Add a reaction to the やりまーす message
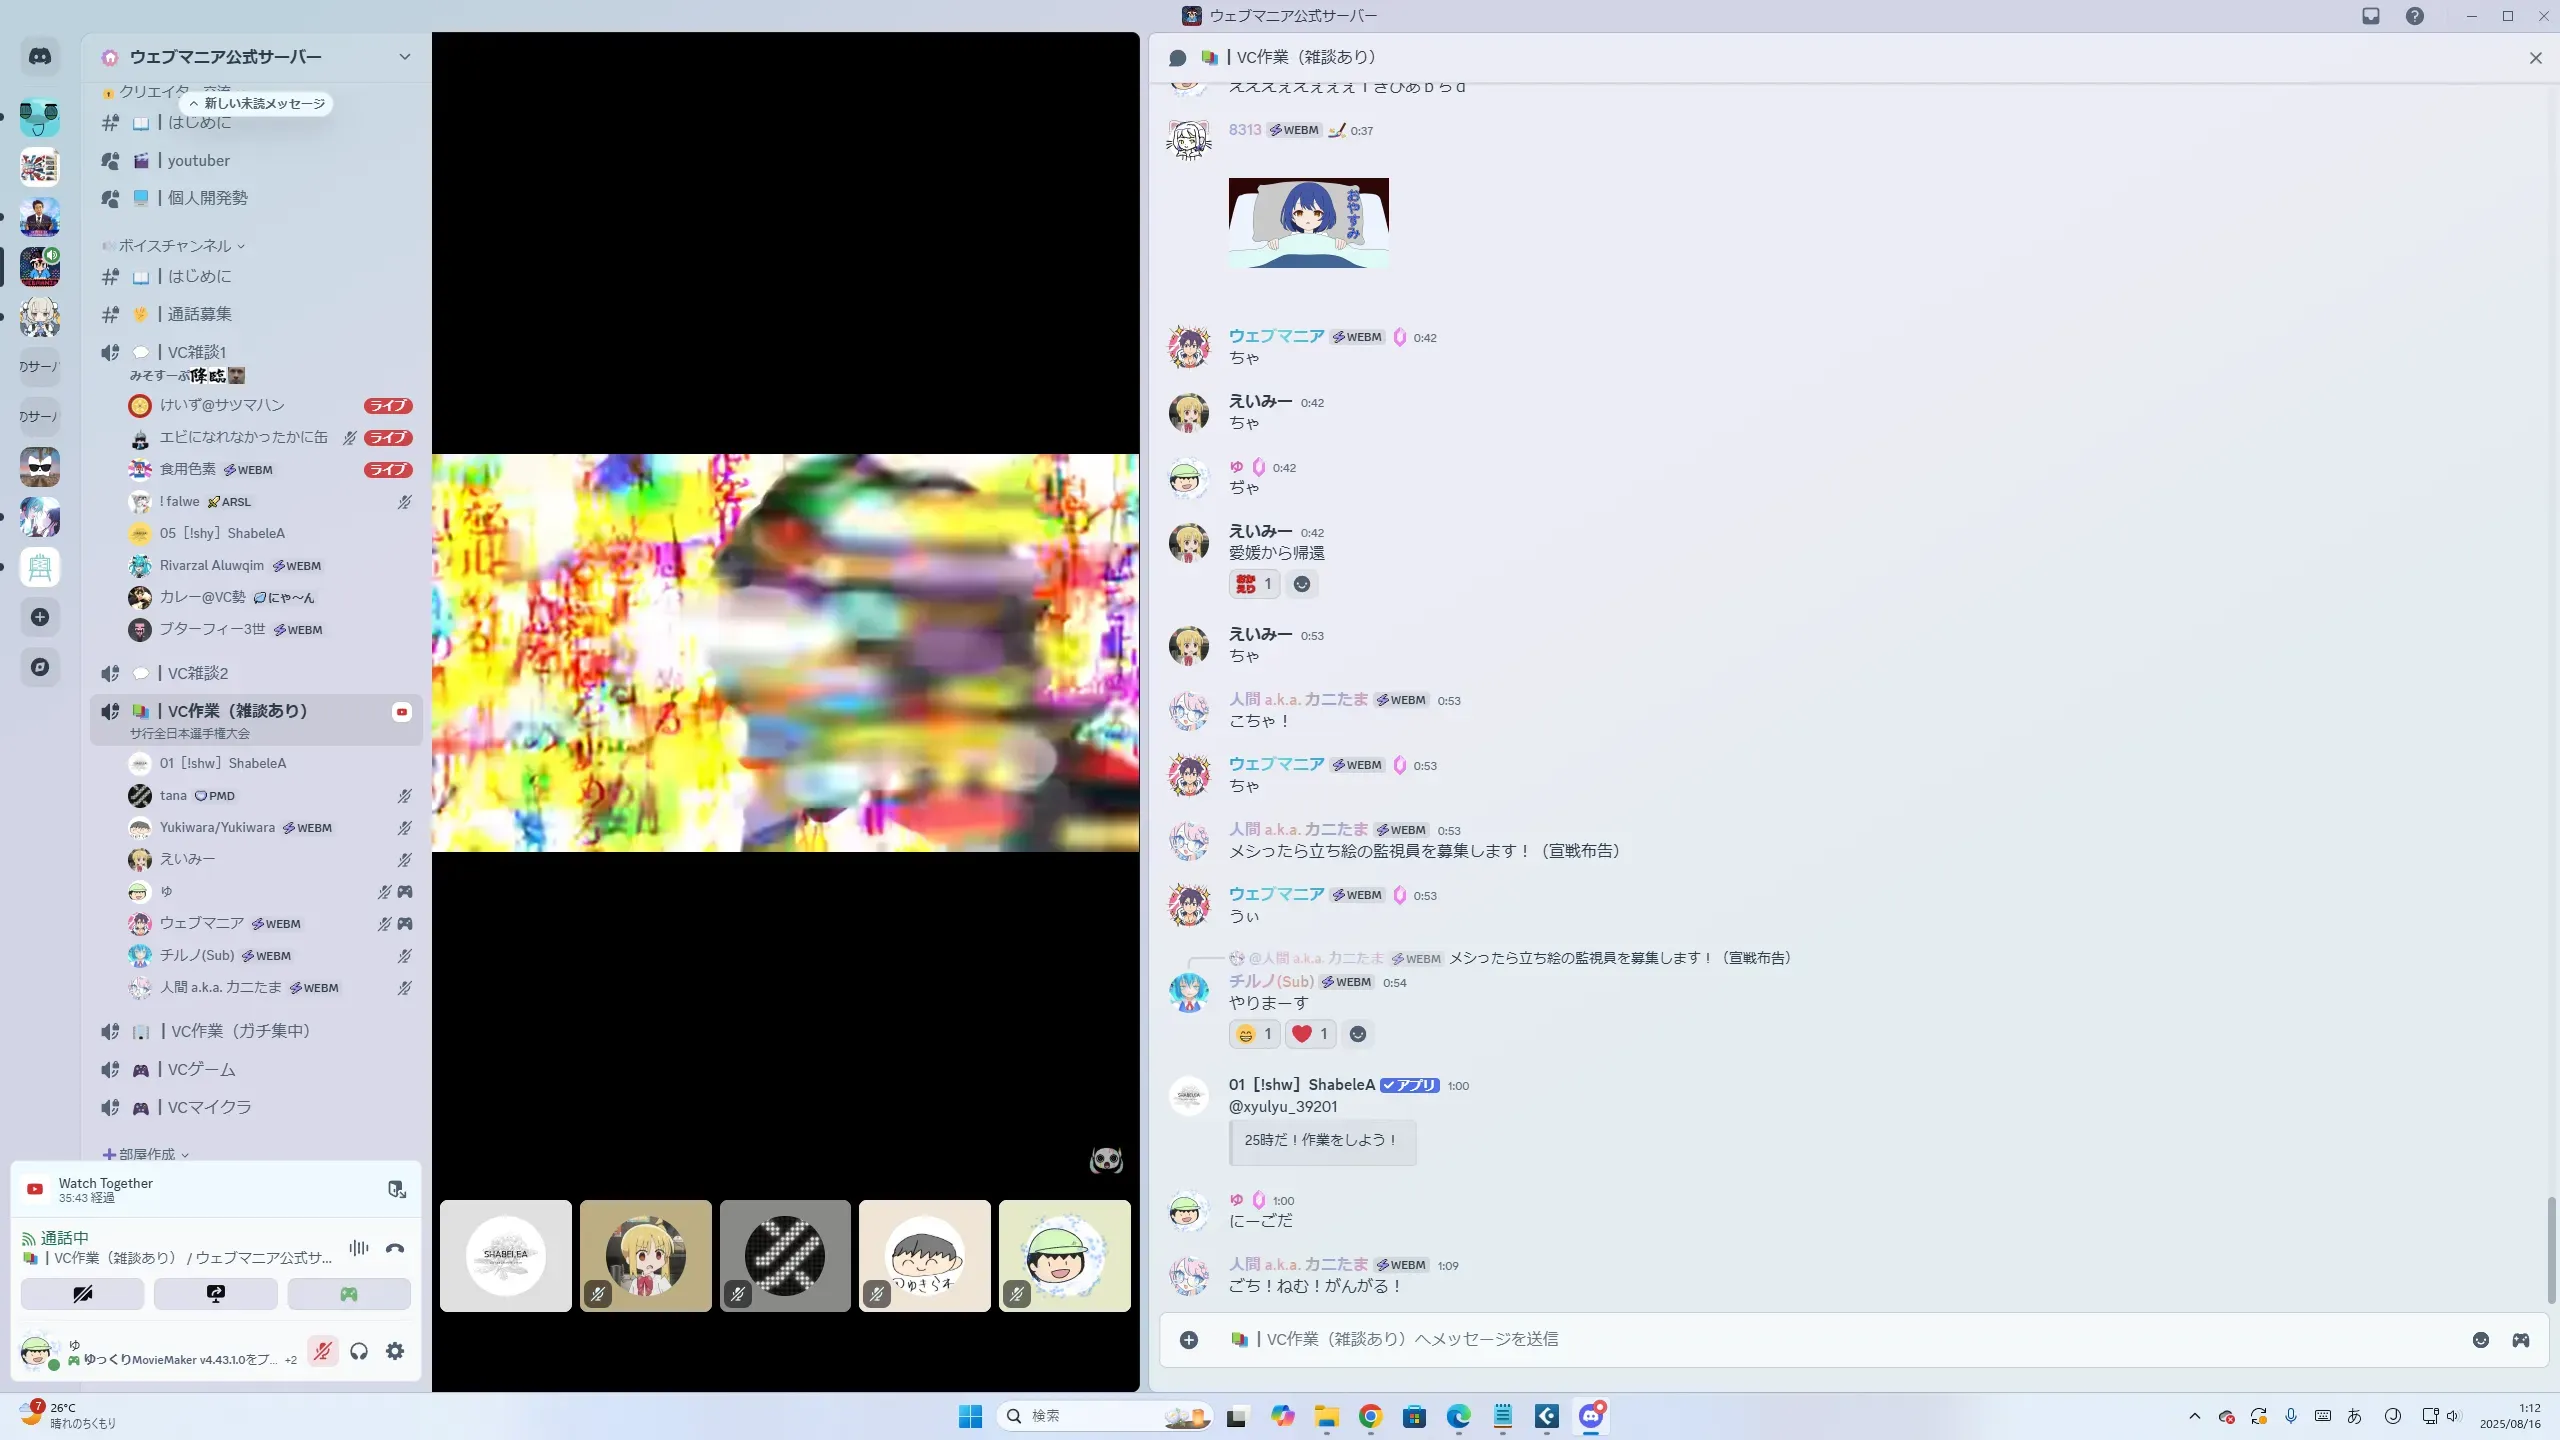The width and height of the screenshot is (2560, 1440). click(1357, 1034)
